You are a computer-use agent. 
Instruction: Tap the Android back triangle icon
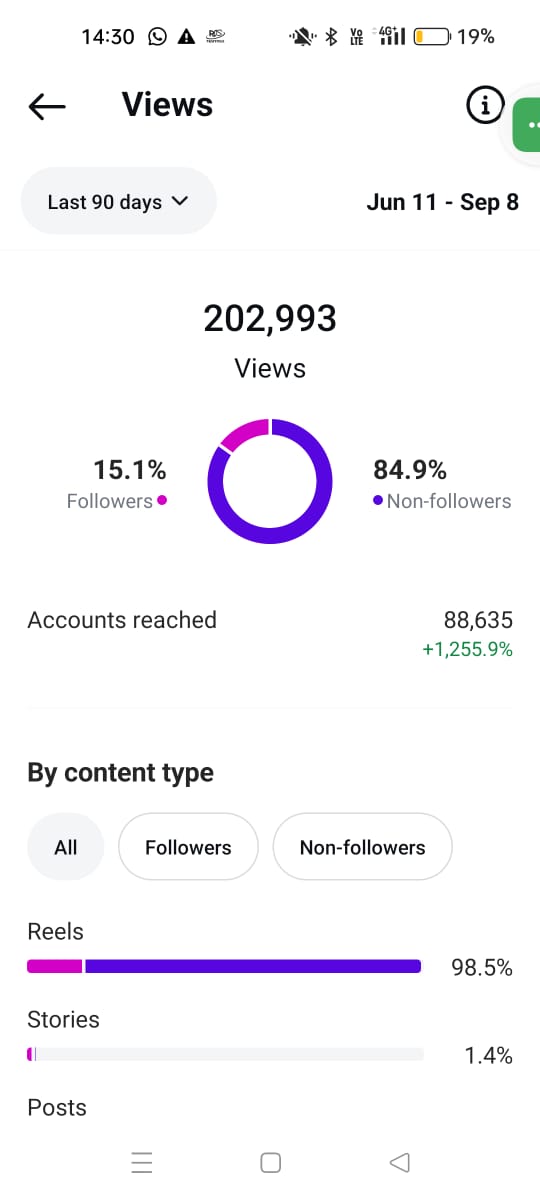click(399, 1162)
